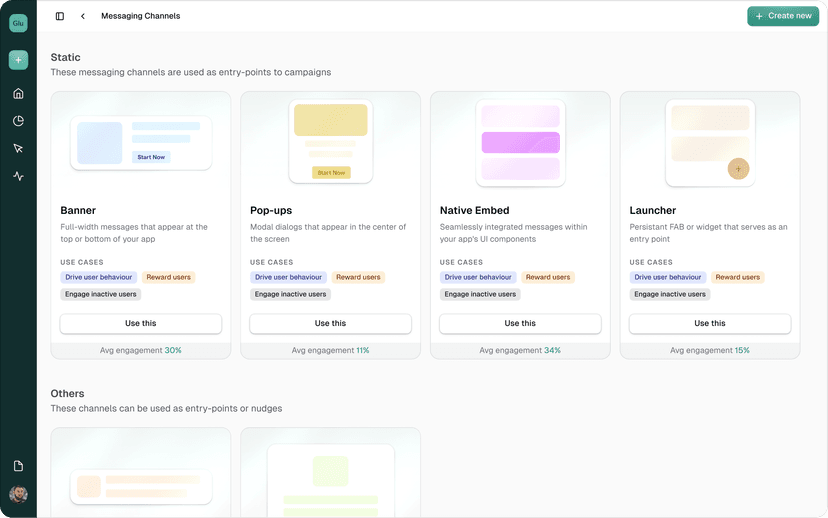Click the Others section heading

68,394
